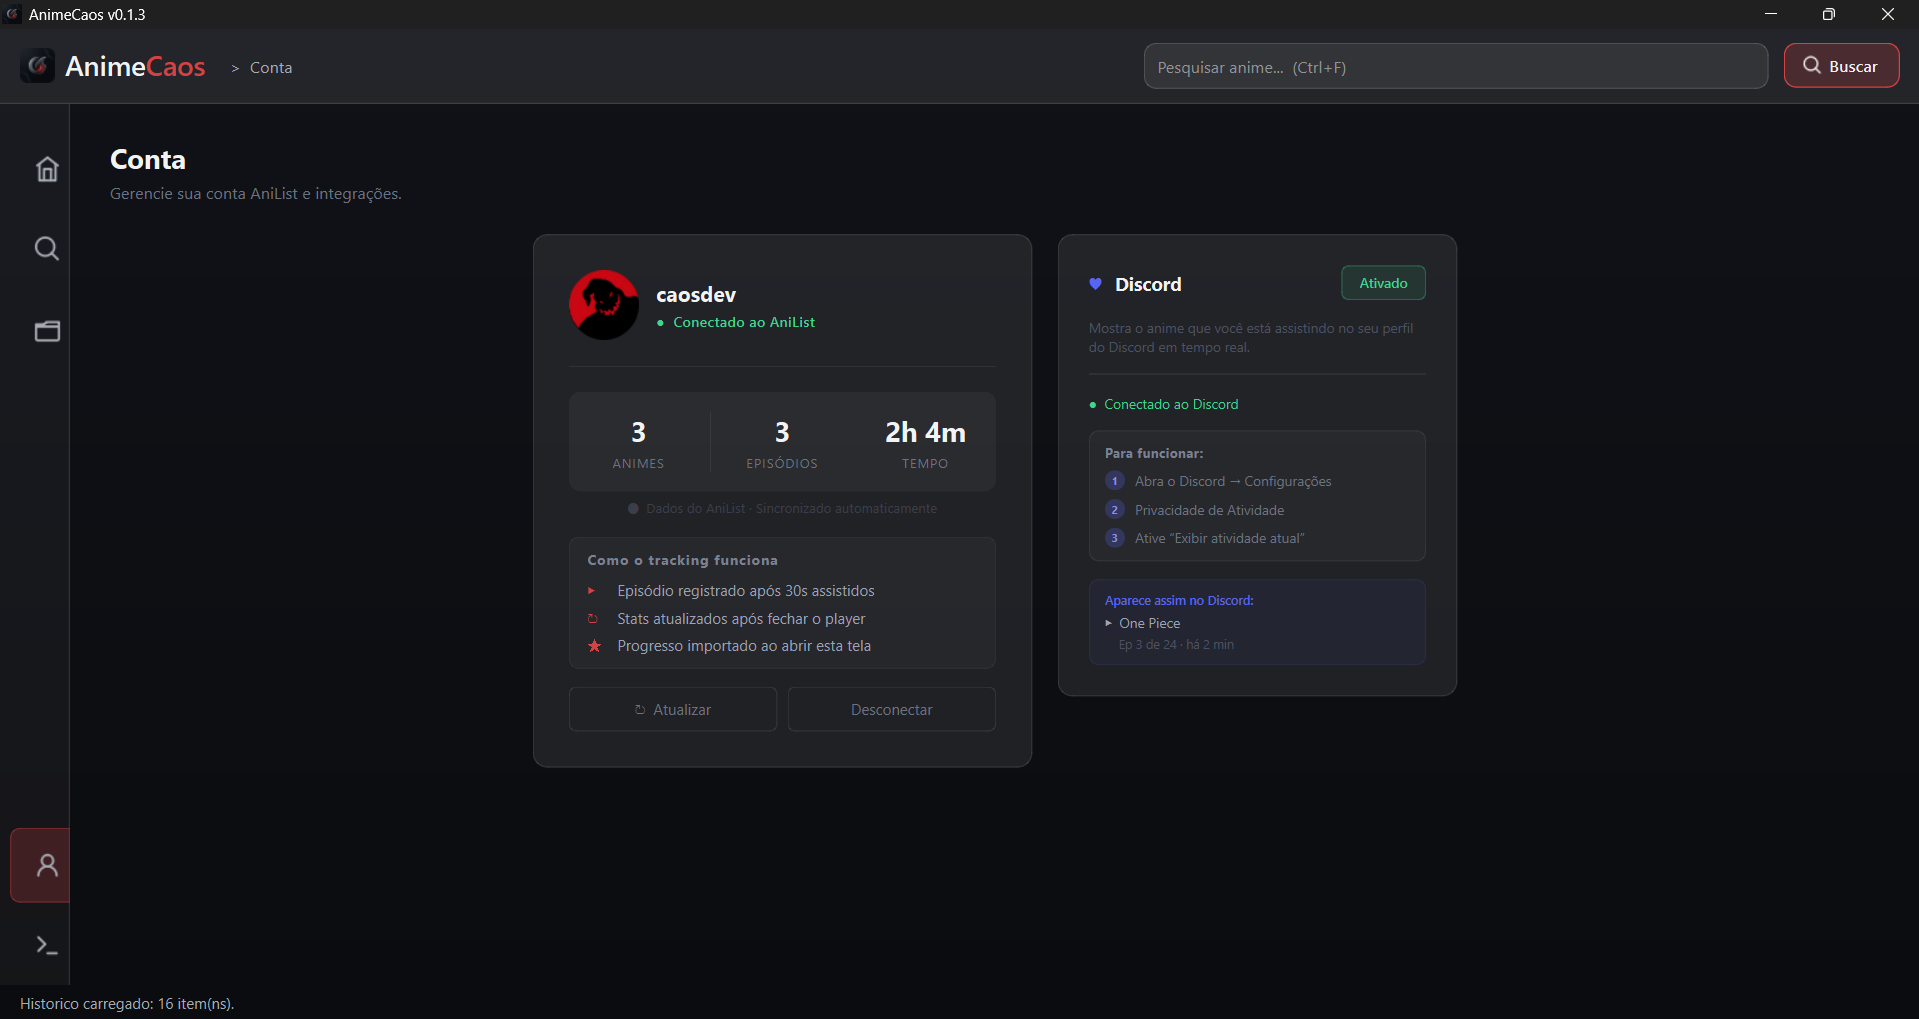Viewport: 1919px width, 1019px height.
Task: Minimize the AnimeCaos window
Action: tap(1771, 14)
